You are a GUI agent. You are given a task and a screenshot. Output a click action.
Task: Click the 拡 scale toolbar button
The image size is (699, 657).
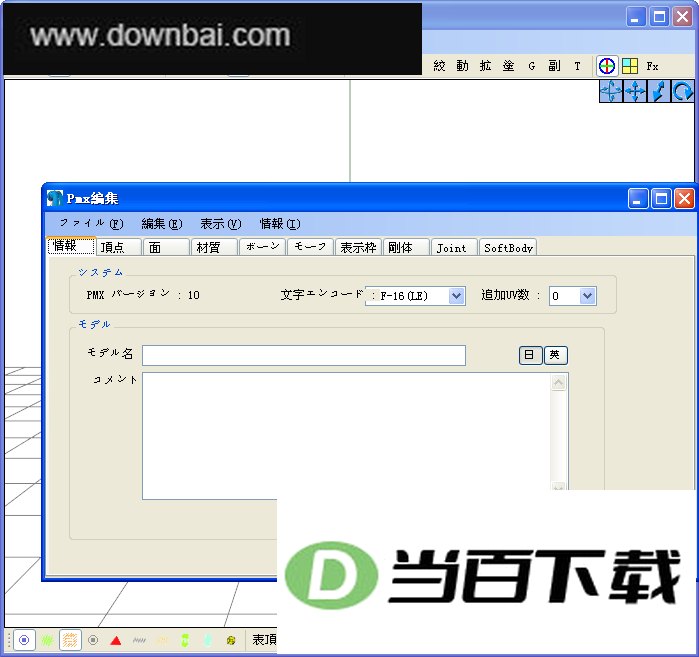(485, 66)
